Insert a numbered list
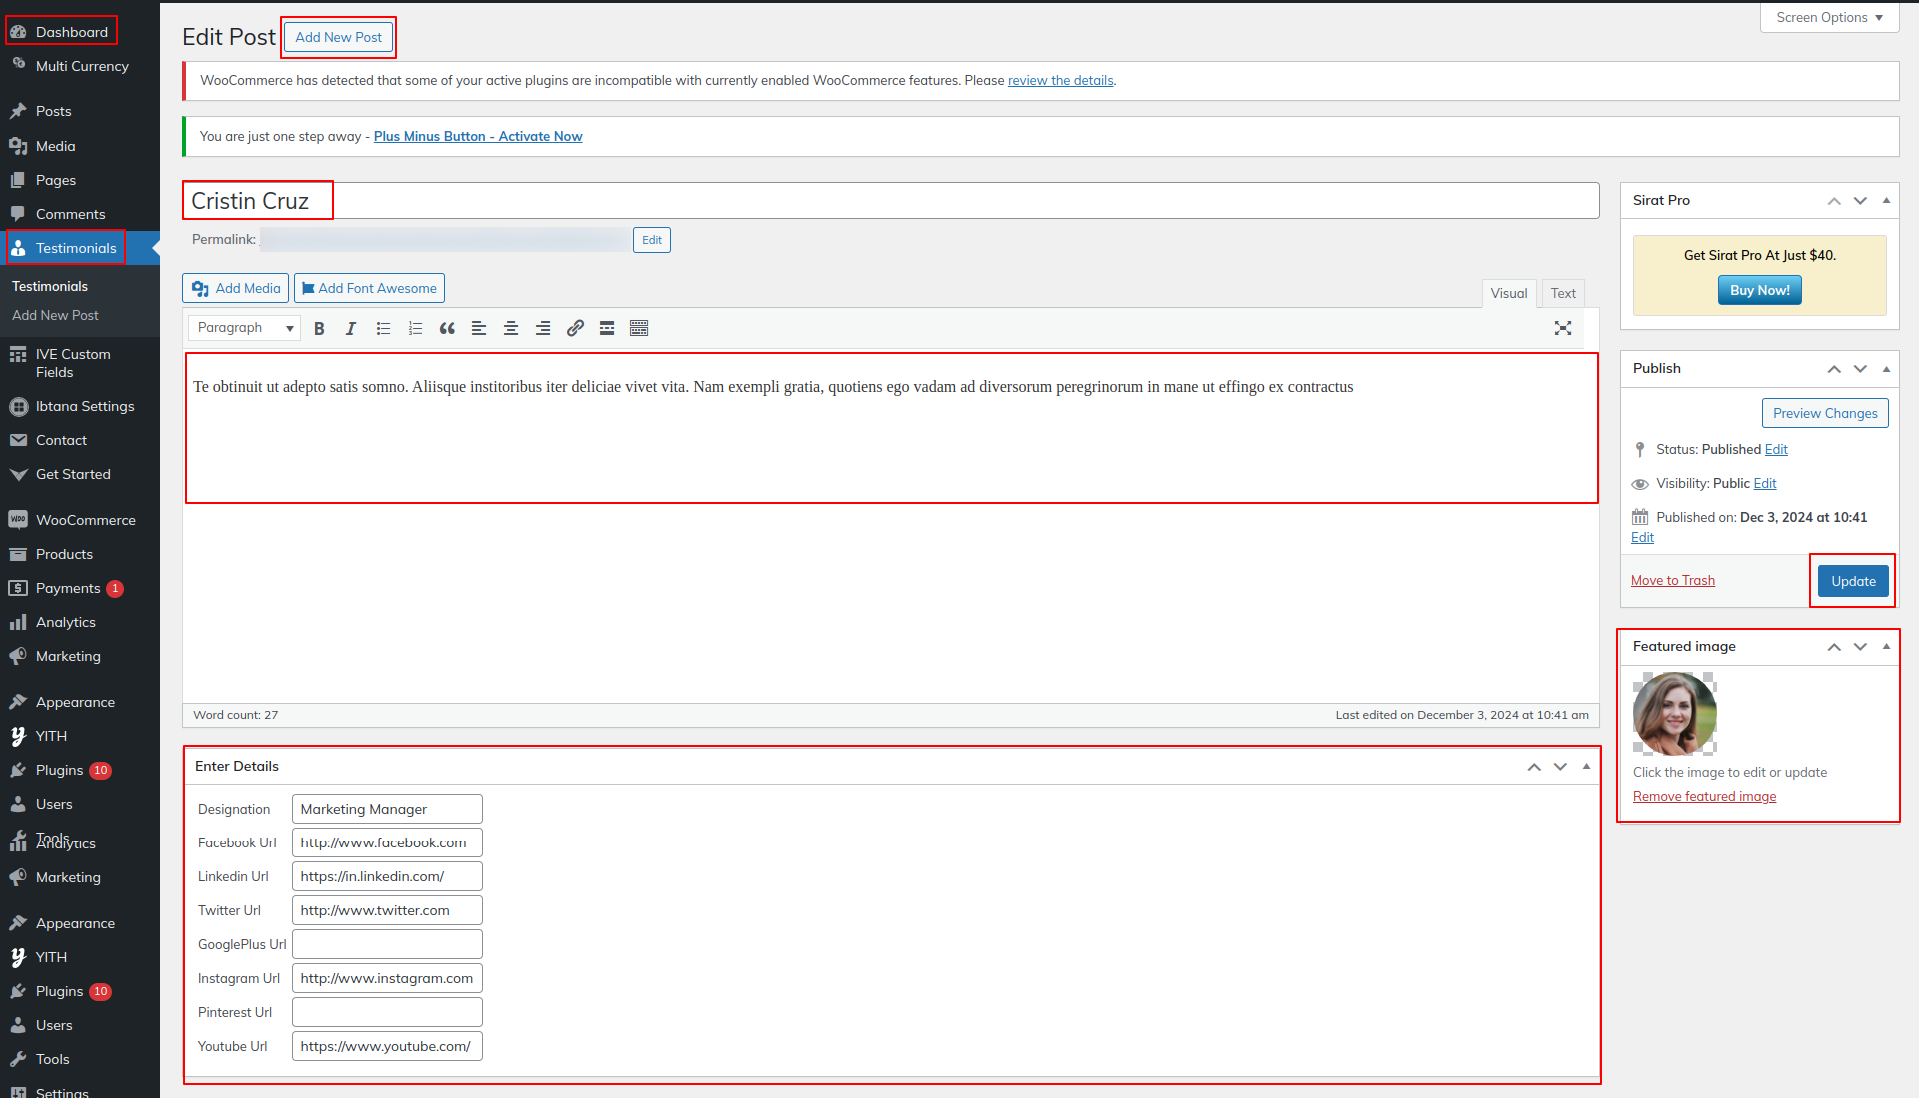 (415, 328)
